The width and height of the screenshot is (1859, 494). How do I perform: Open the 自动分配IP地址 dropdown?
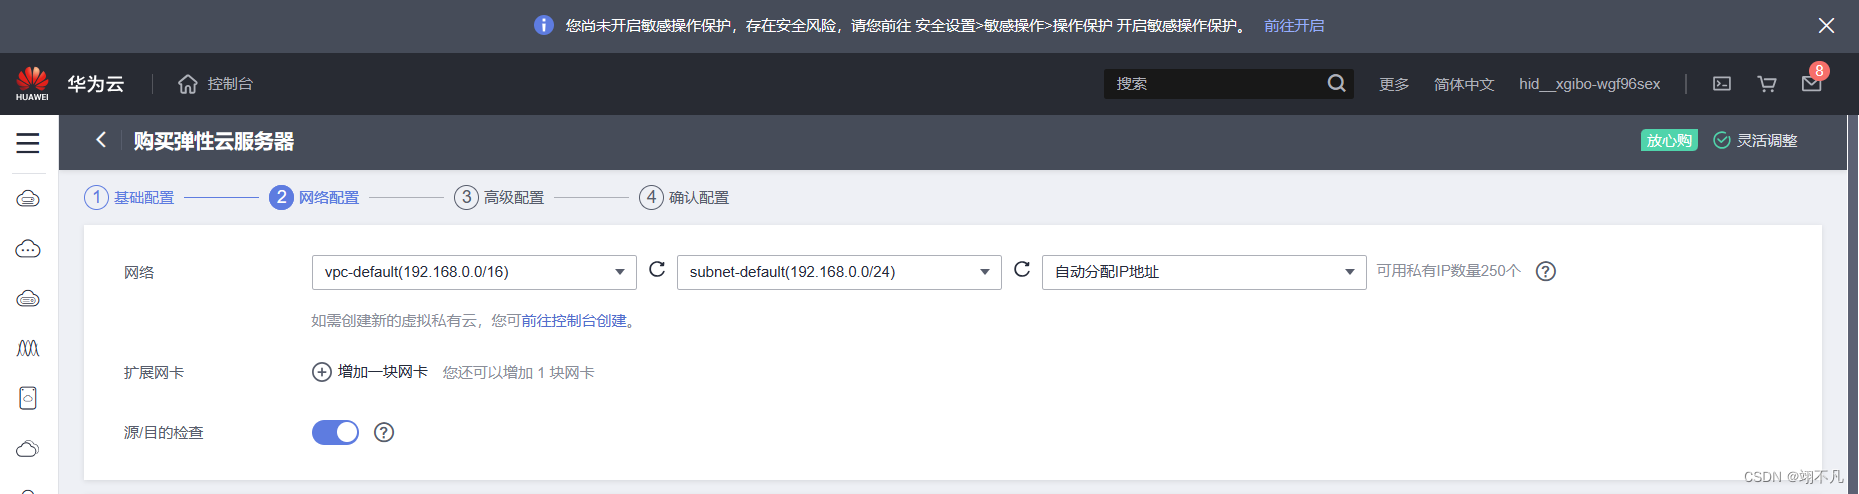1204,272
